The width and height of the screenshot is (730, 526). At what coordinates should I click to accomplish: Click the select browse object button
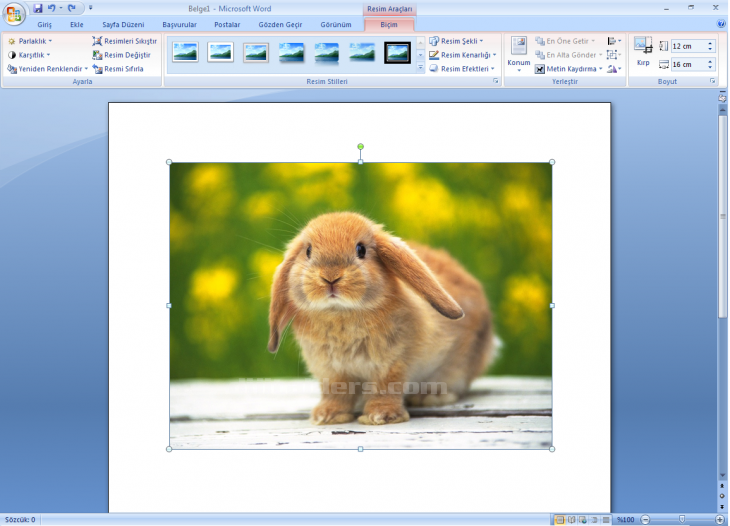pos(722,496)
